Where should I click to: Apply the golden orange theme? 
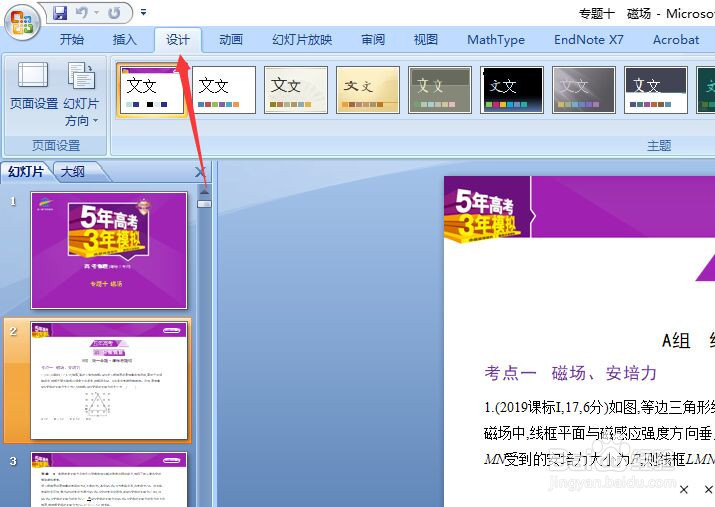[368, 90]
